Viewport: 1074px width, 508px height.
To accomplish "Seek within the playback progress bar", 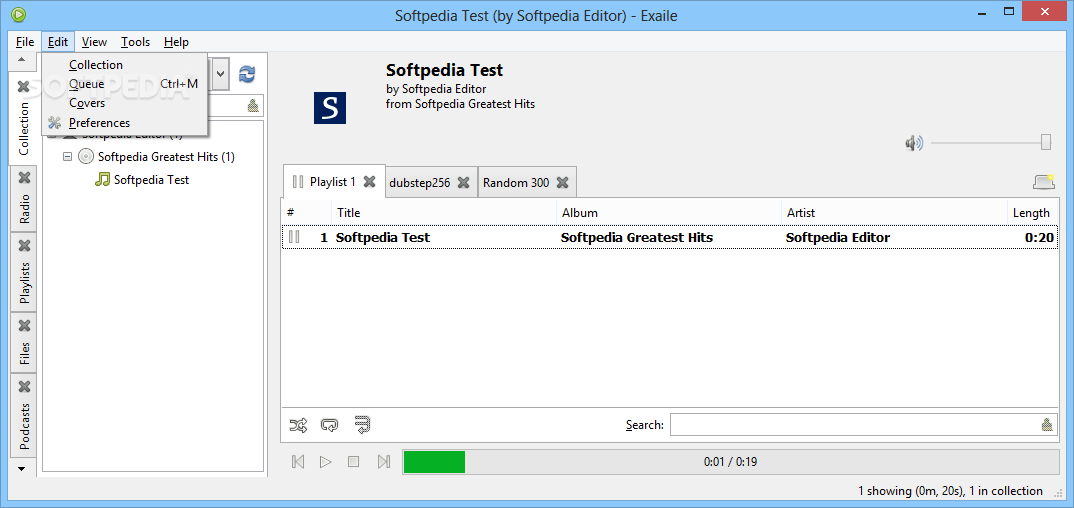I will point(730,461).
